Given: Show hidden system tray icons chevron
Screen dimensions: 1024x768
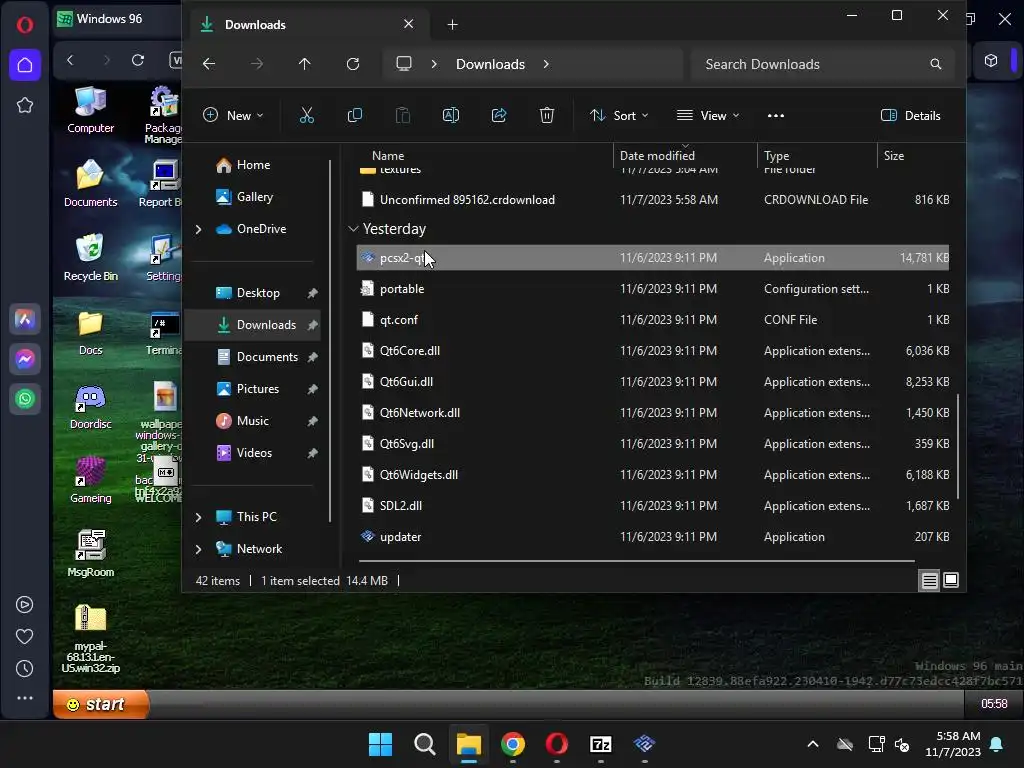Looking at the screenshot, I should pos(812,744).
